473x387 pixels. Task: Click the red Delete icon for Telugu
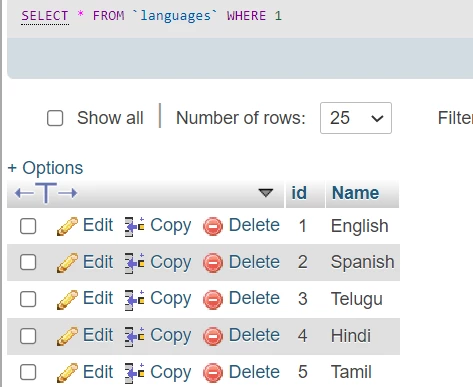click(x=213, y=299)
